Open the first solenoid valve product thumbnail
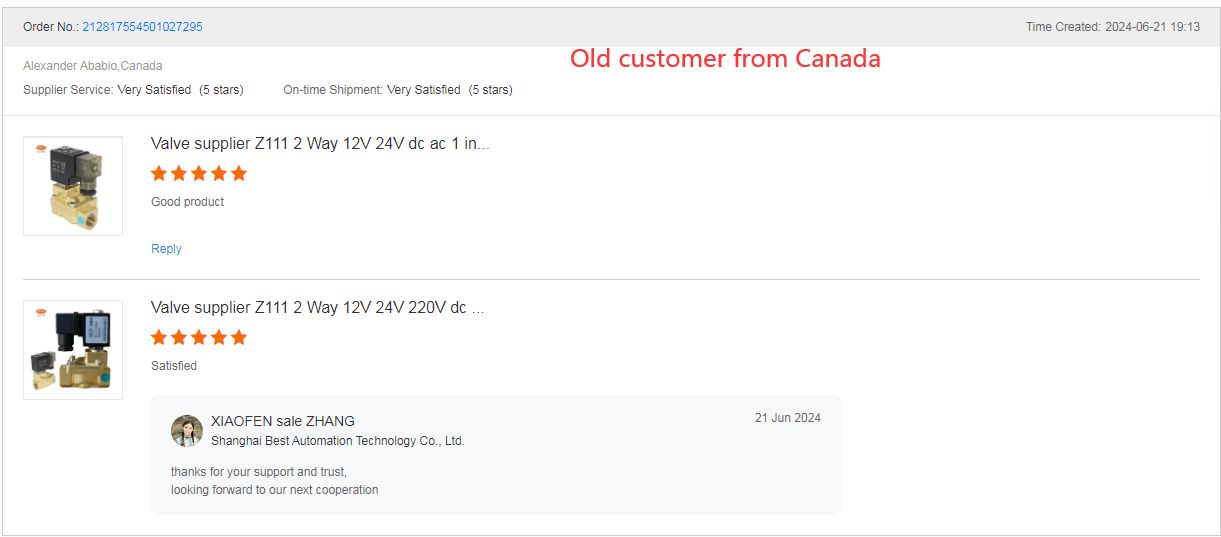This screenshot has height=537, width=1221. (x=73, y=186)
